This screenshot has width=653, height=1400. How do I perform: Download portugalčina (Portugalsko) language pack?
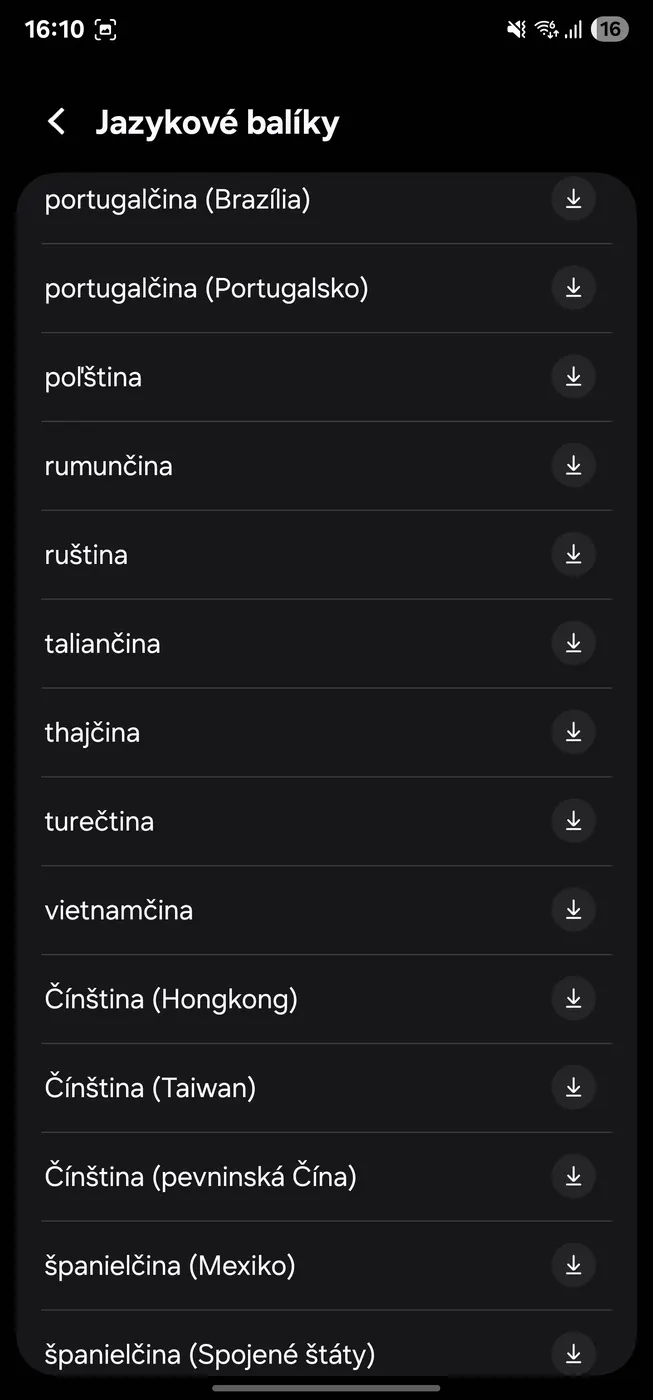pos(573,288)
